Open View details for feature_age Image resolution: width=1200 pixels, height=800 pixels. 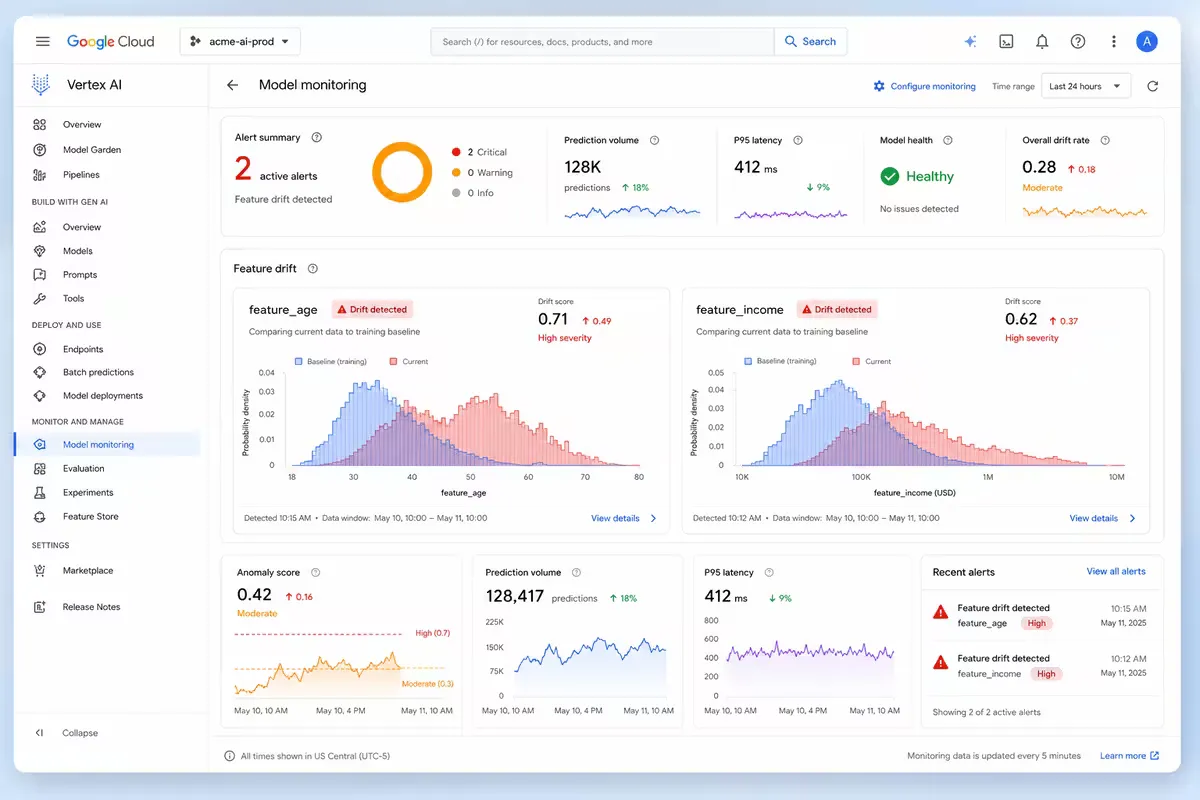615,518
